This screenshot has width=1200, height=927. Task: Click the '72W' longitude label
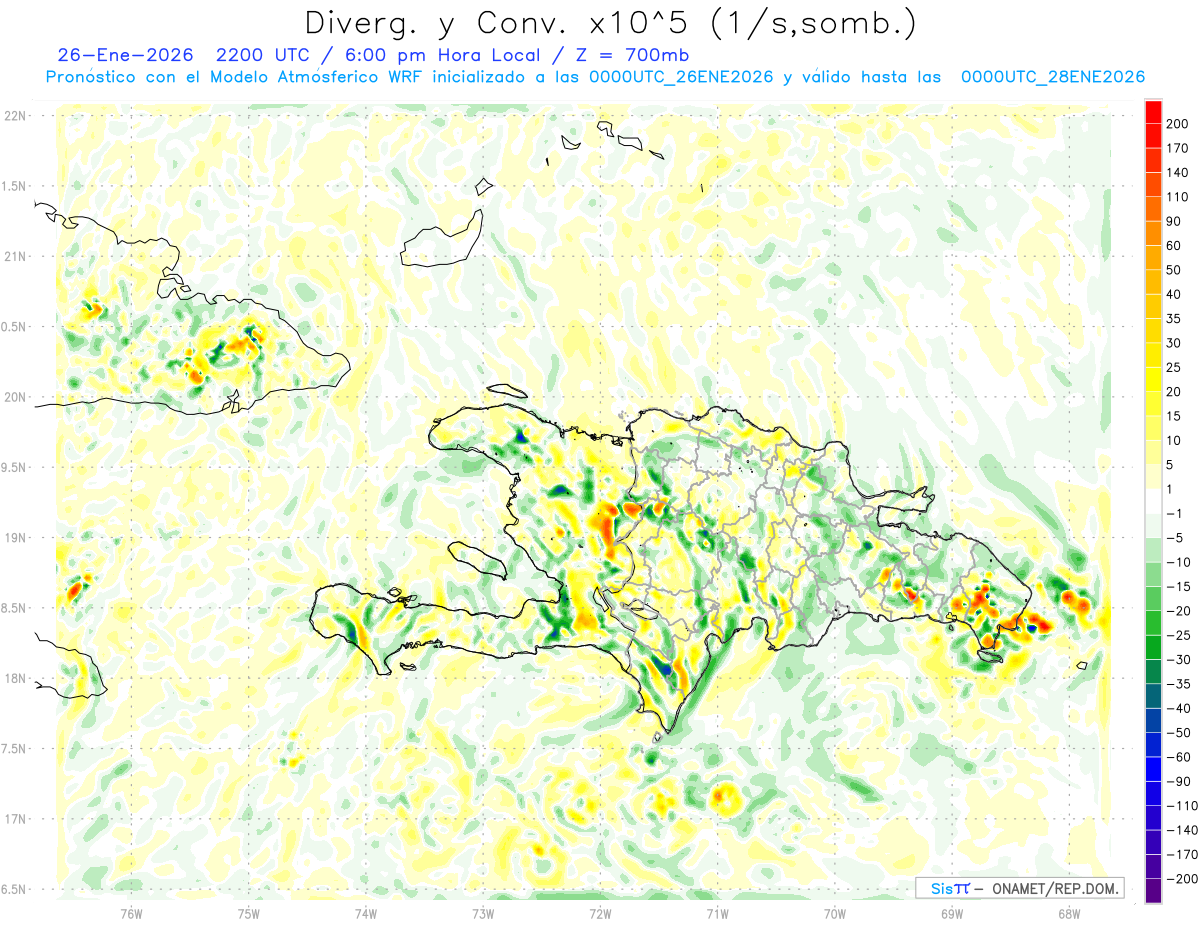600,913
